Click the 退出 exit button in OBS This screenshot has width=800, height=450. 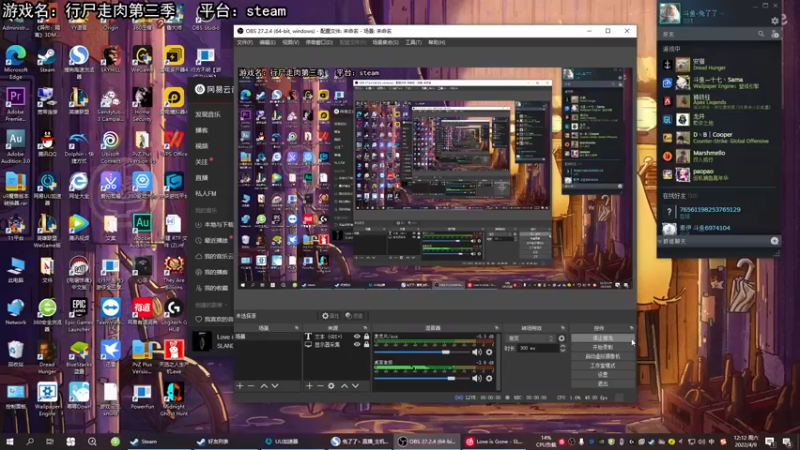click(x=603, y=384)
